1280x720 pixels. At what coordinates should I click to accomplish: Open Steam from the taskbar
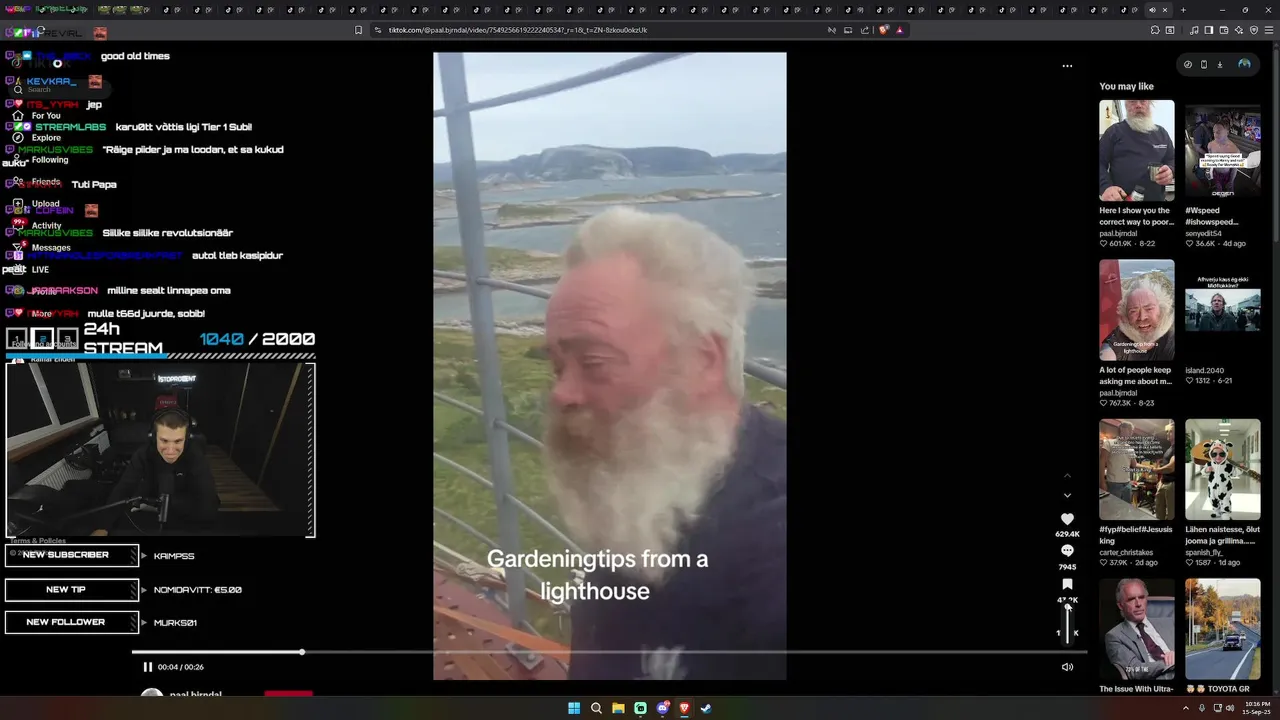coord(706,708)
